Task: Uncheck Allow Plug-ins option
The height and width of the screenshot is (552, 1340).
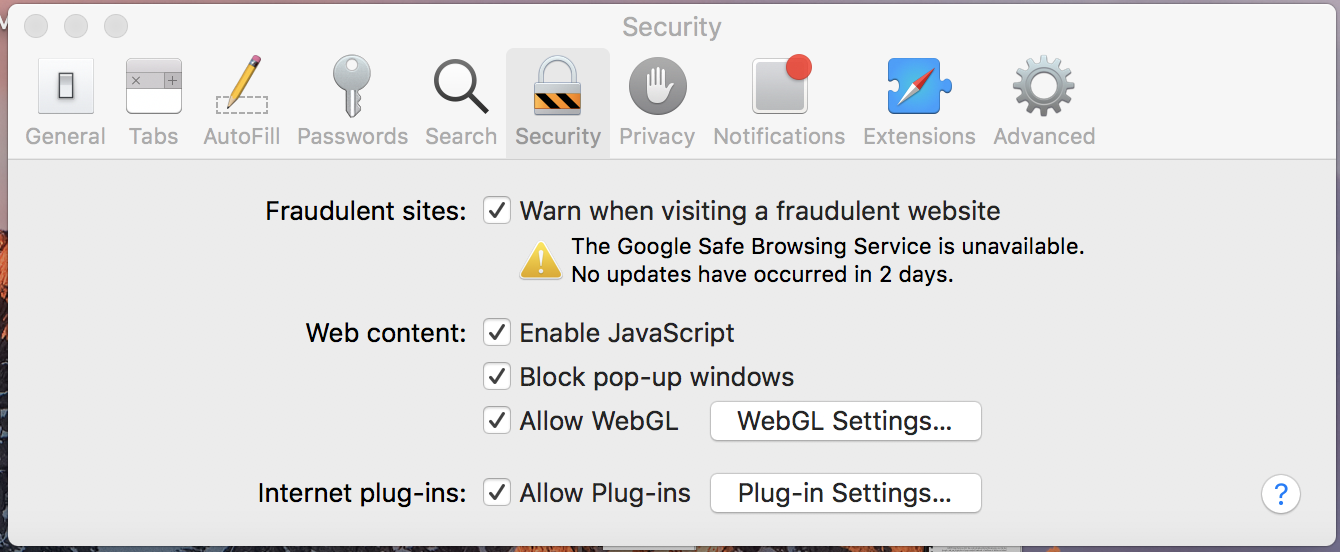Action: point(497,492)
